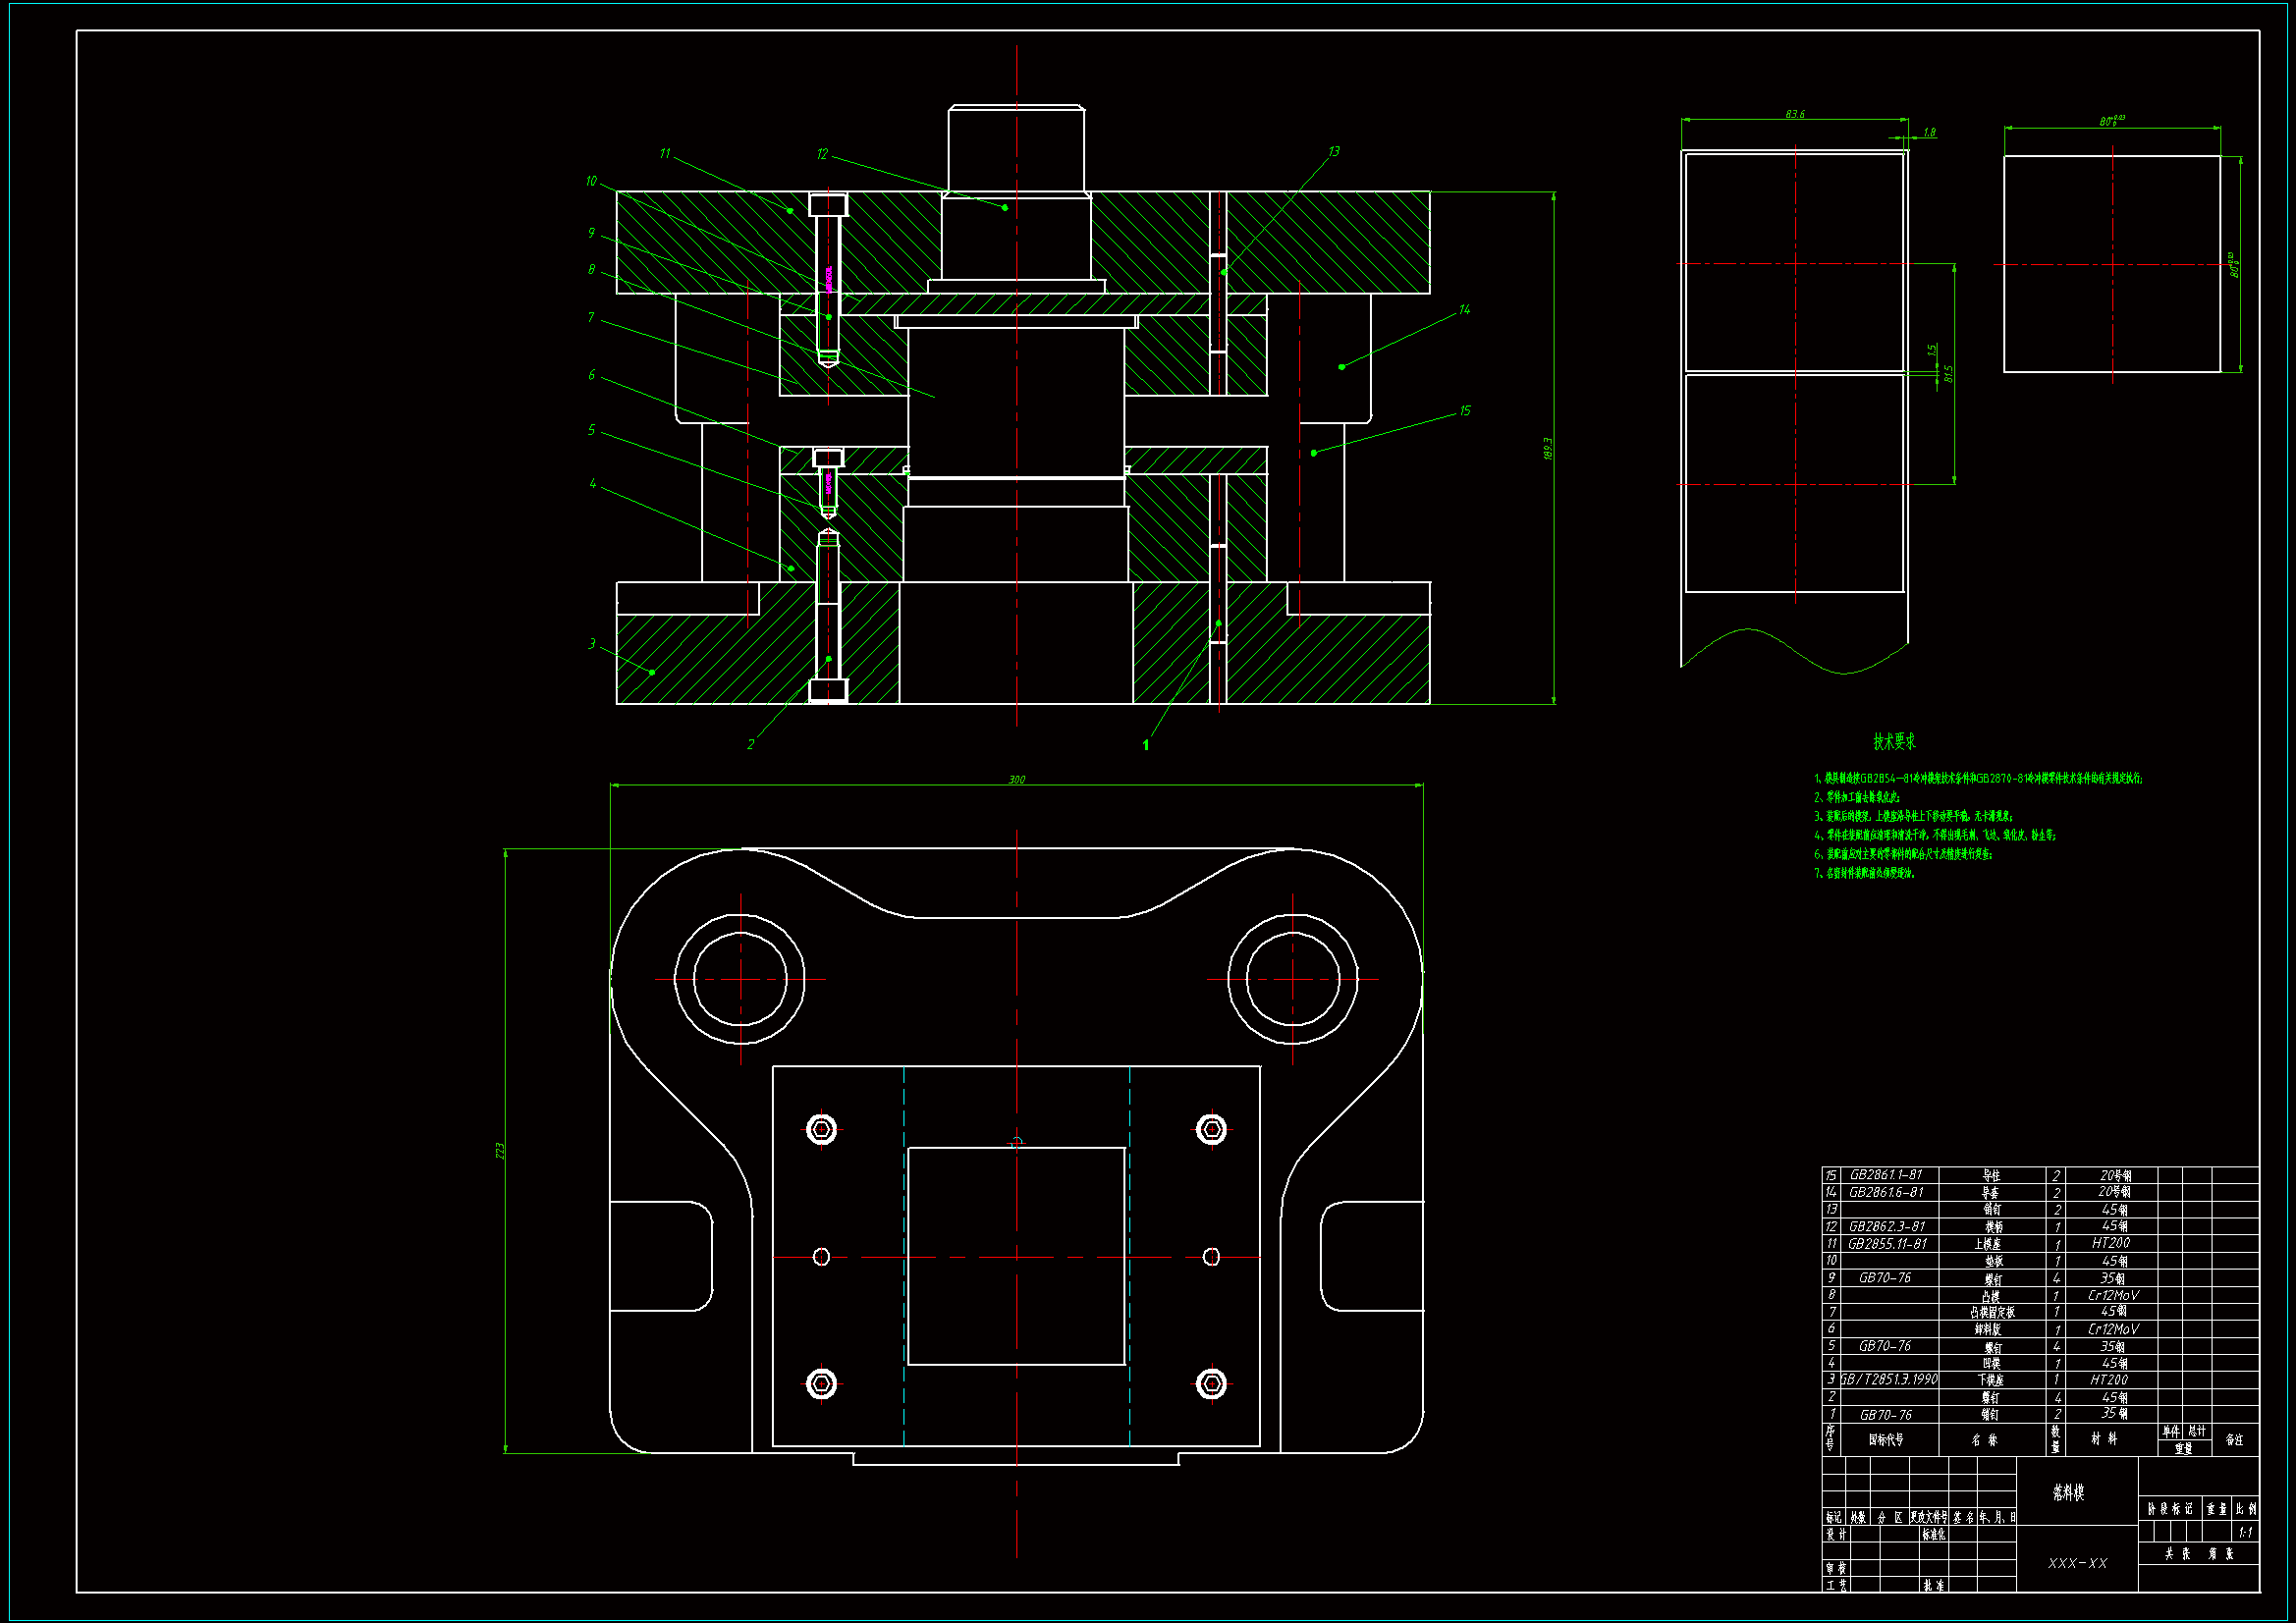
Task: Click the 189.3 height dimension text
Action: point(1548,448)
